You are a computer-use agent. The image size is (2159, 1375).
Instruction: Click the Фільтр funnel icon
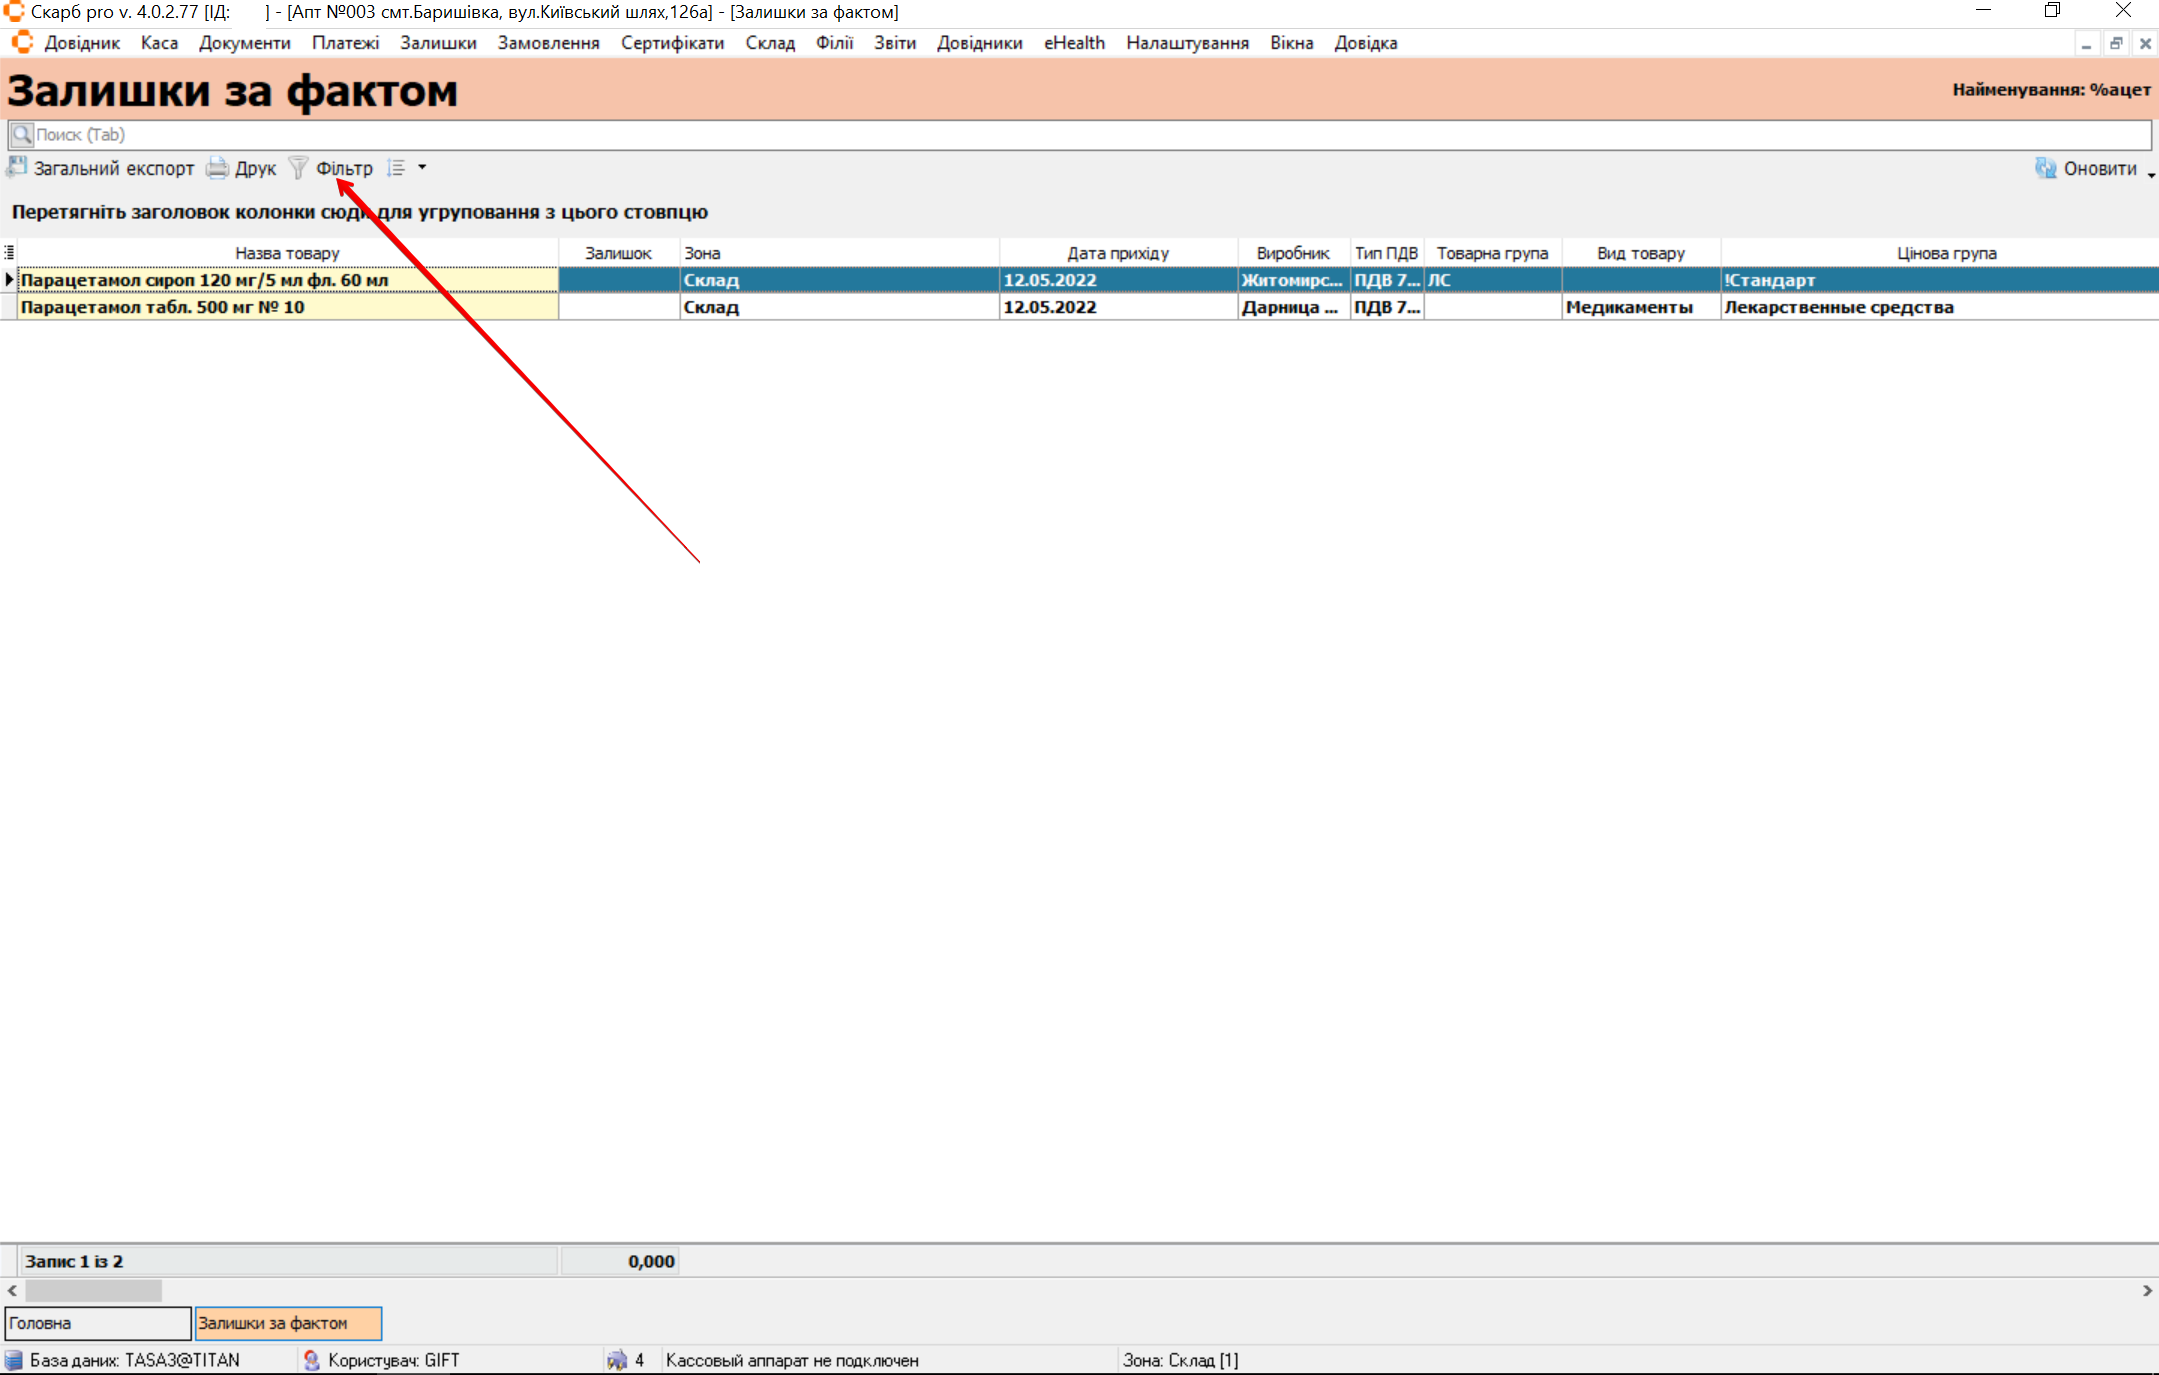[x=298, y=168]
